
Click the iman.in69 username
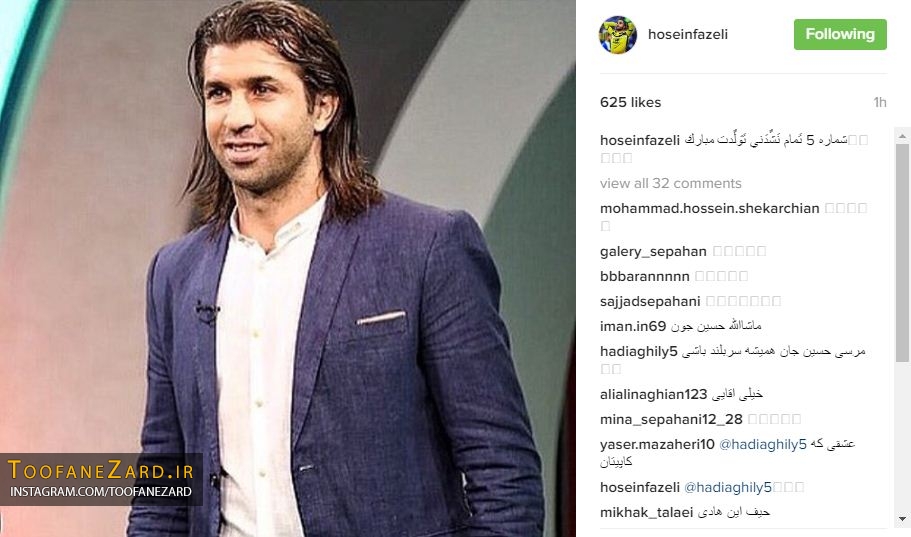633,326
